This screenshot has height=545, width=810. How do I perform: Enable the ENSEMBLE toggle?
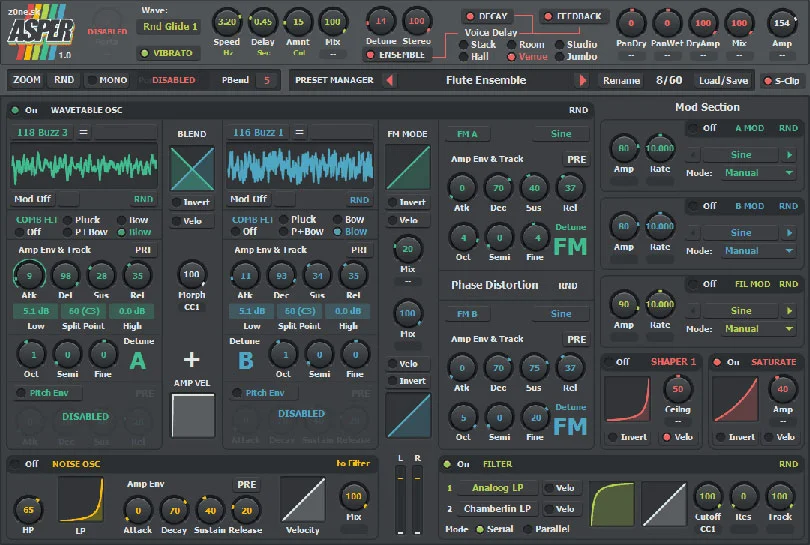pos(397,55)
